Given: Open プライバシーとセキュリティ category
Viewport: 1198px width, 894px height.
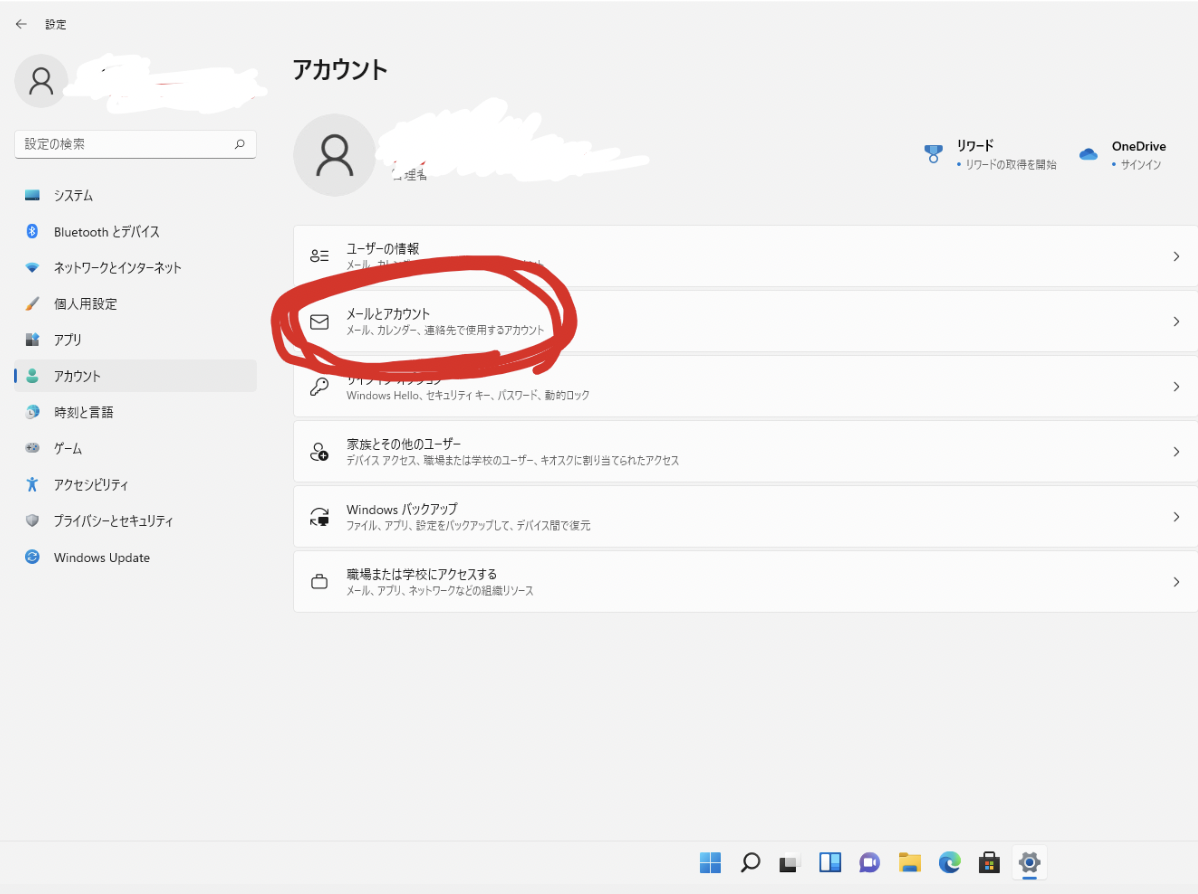Looking at the screenshot, I should pyautogui.click(x=135, y=521).
